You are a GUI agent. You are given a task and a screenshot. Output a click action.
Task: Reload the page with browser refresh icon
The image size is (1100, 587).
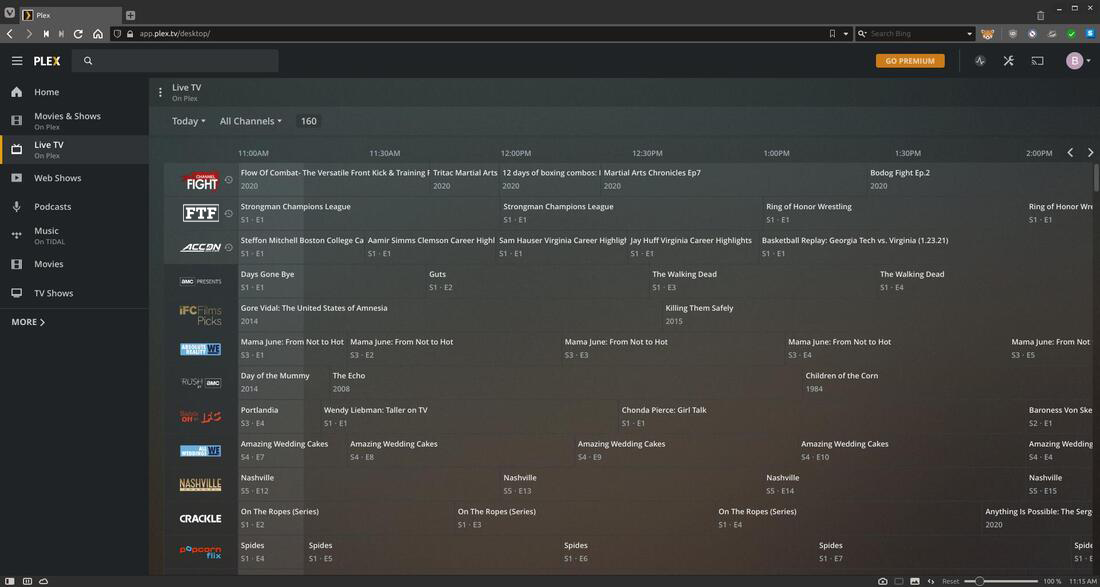coord(79,34)
